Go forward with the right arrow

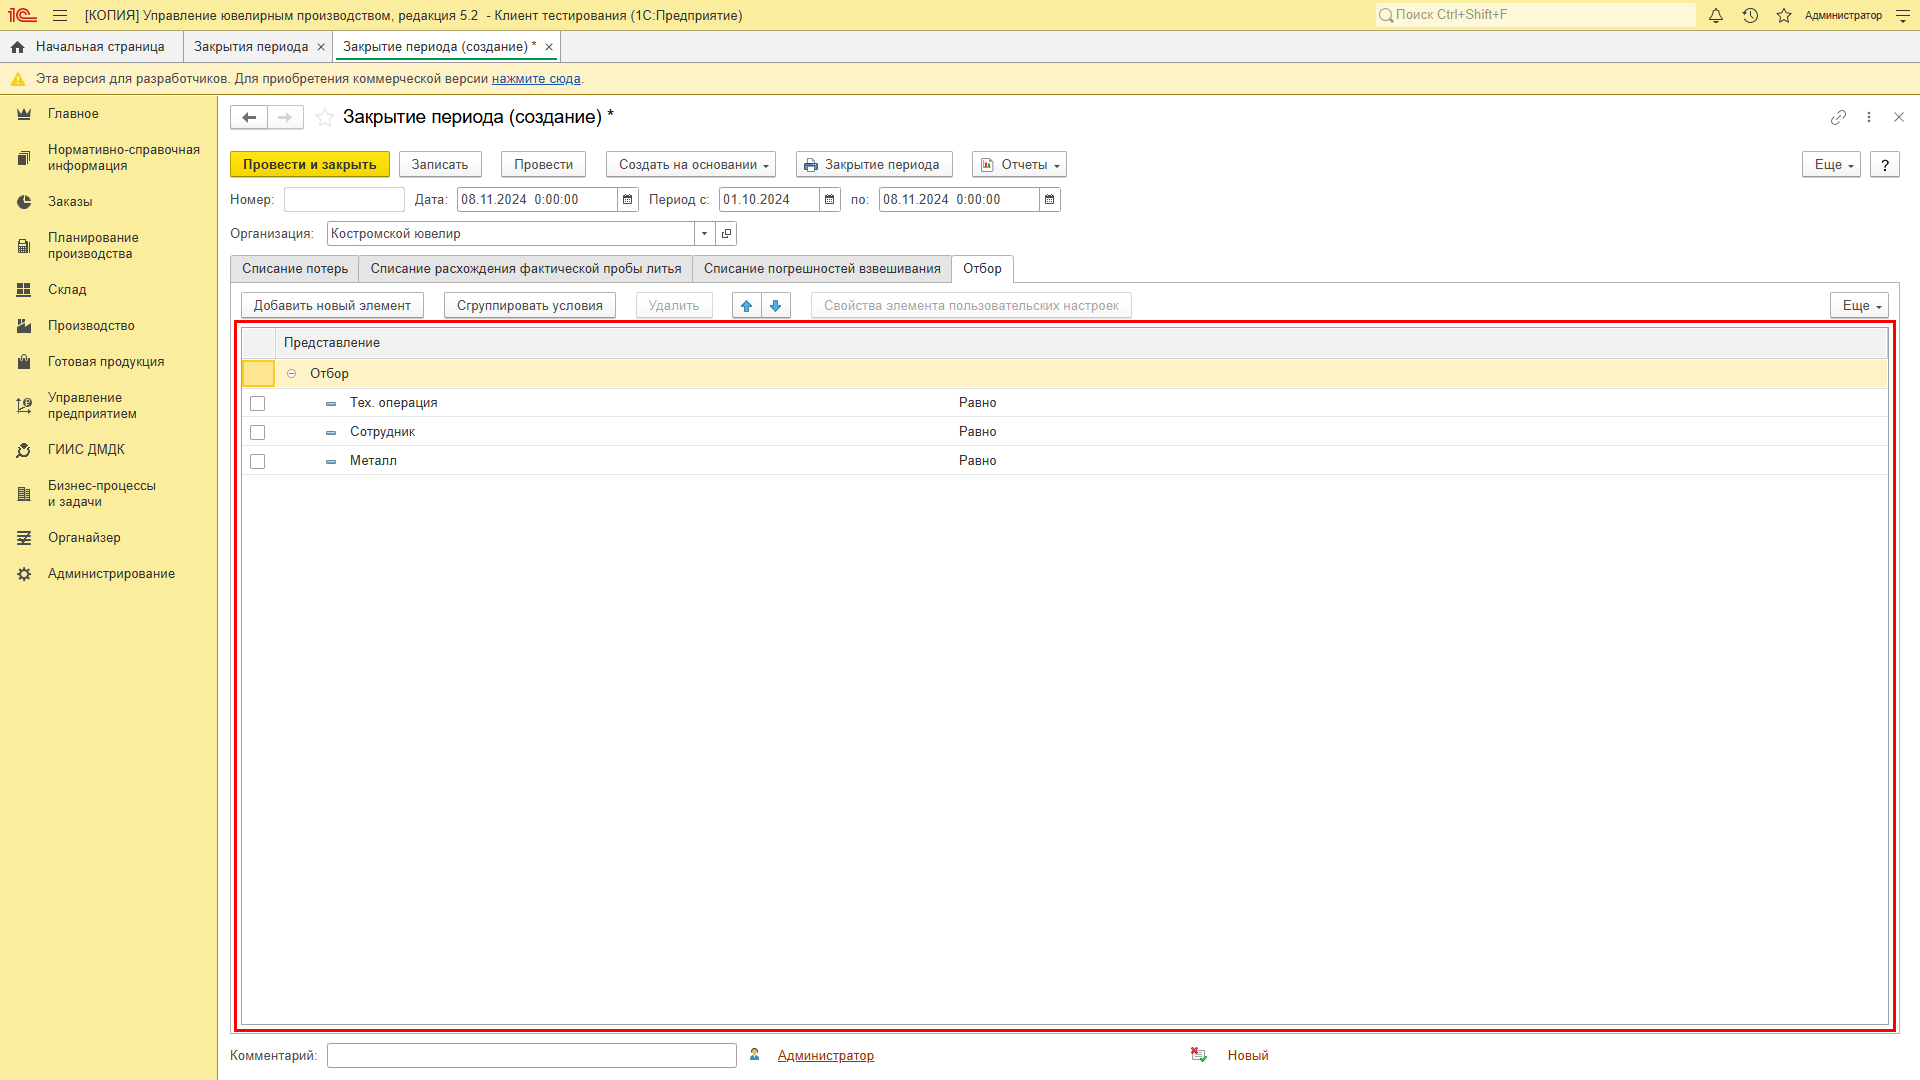(285, 117)
